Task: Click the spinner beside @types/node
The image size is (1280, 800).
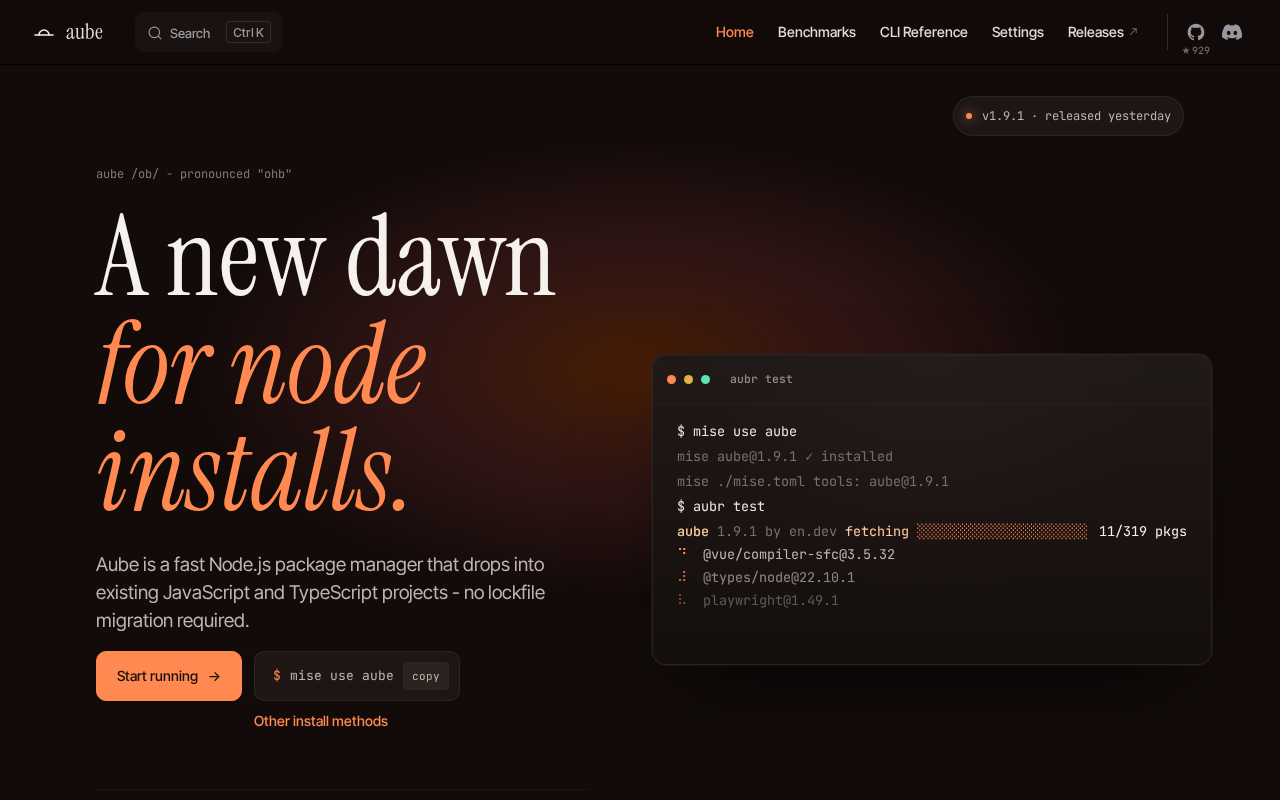Action: [683, 577]
